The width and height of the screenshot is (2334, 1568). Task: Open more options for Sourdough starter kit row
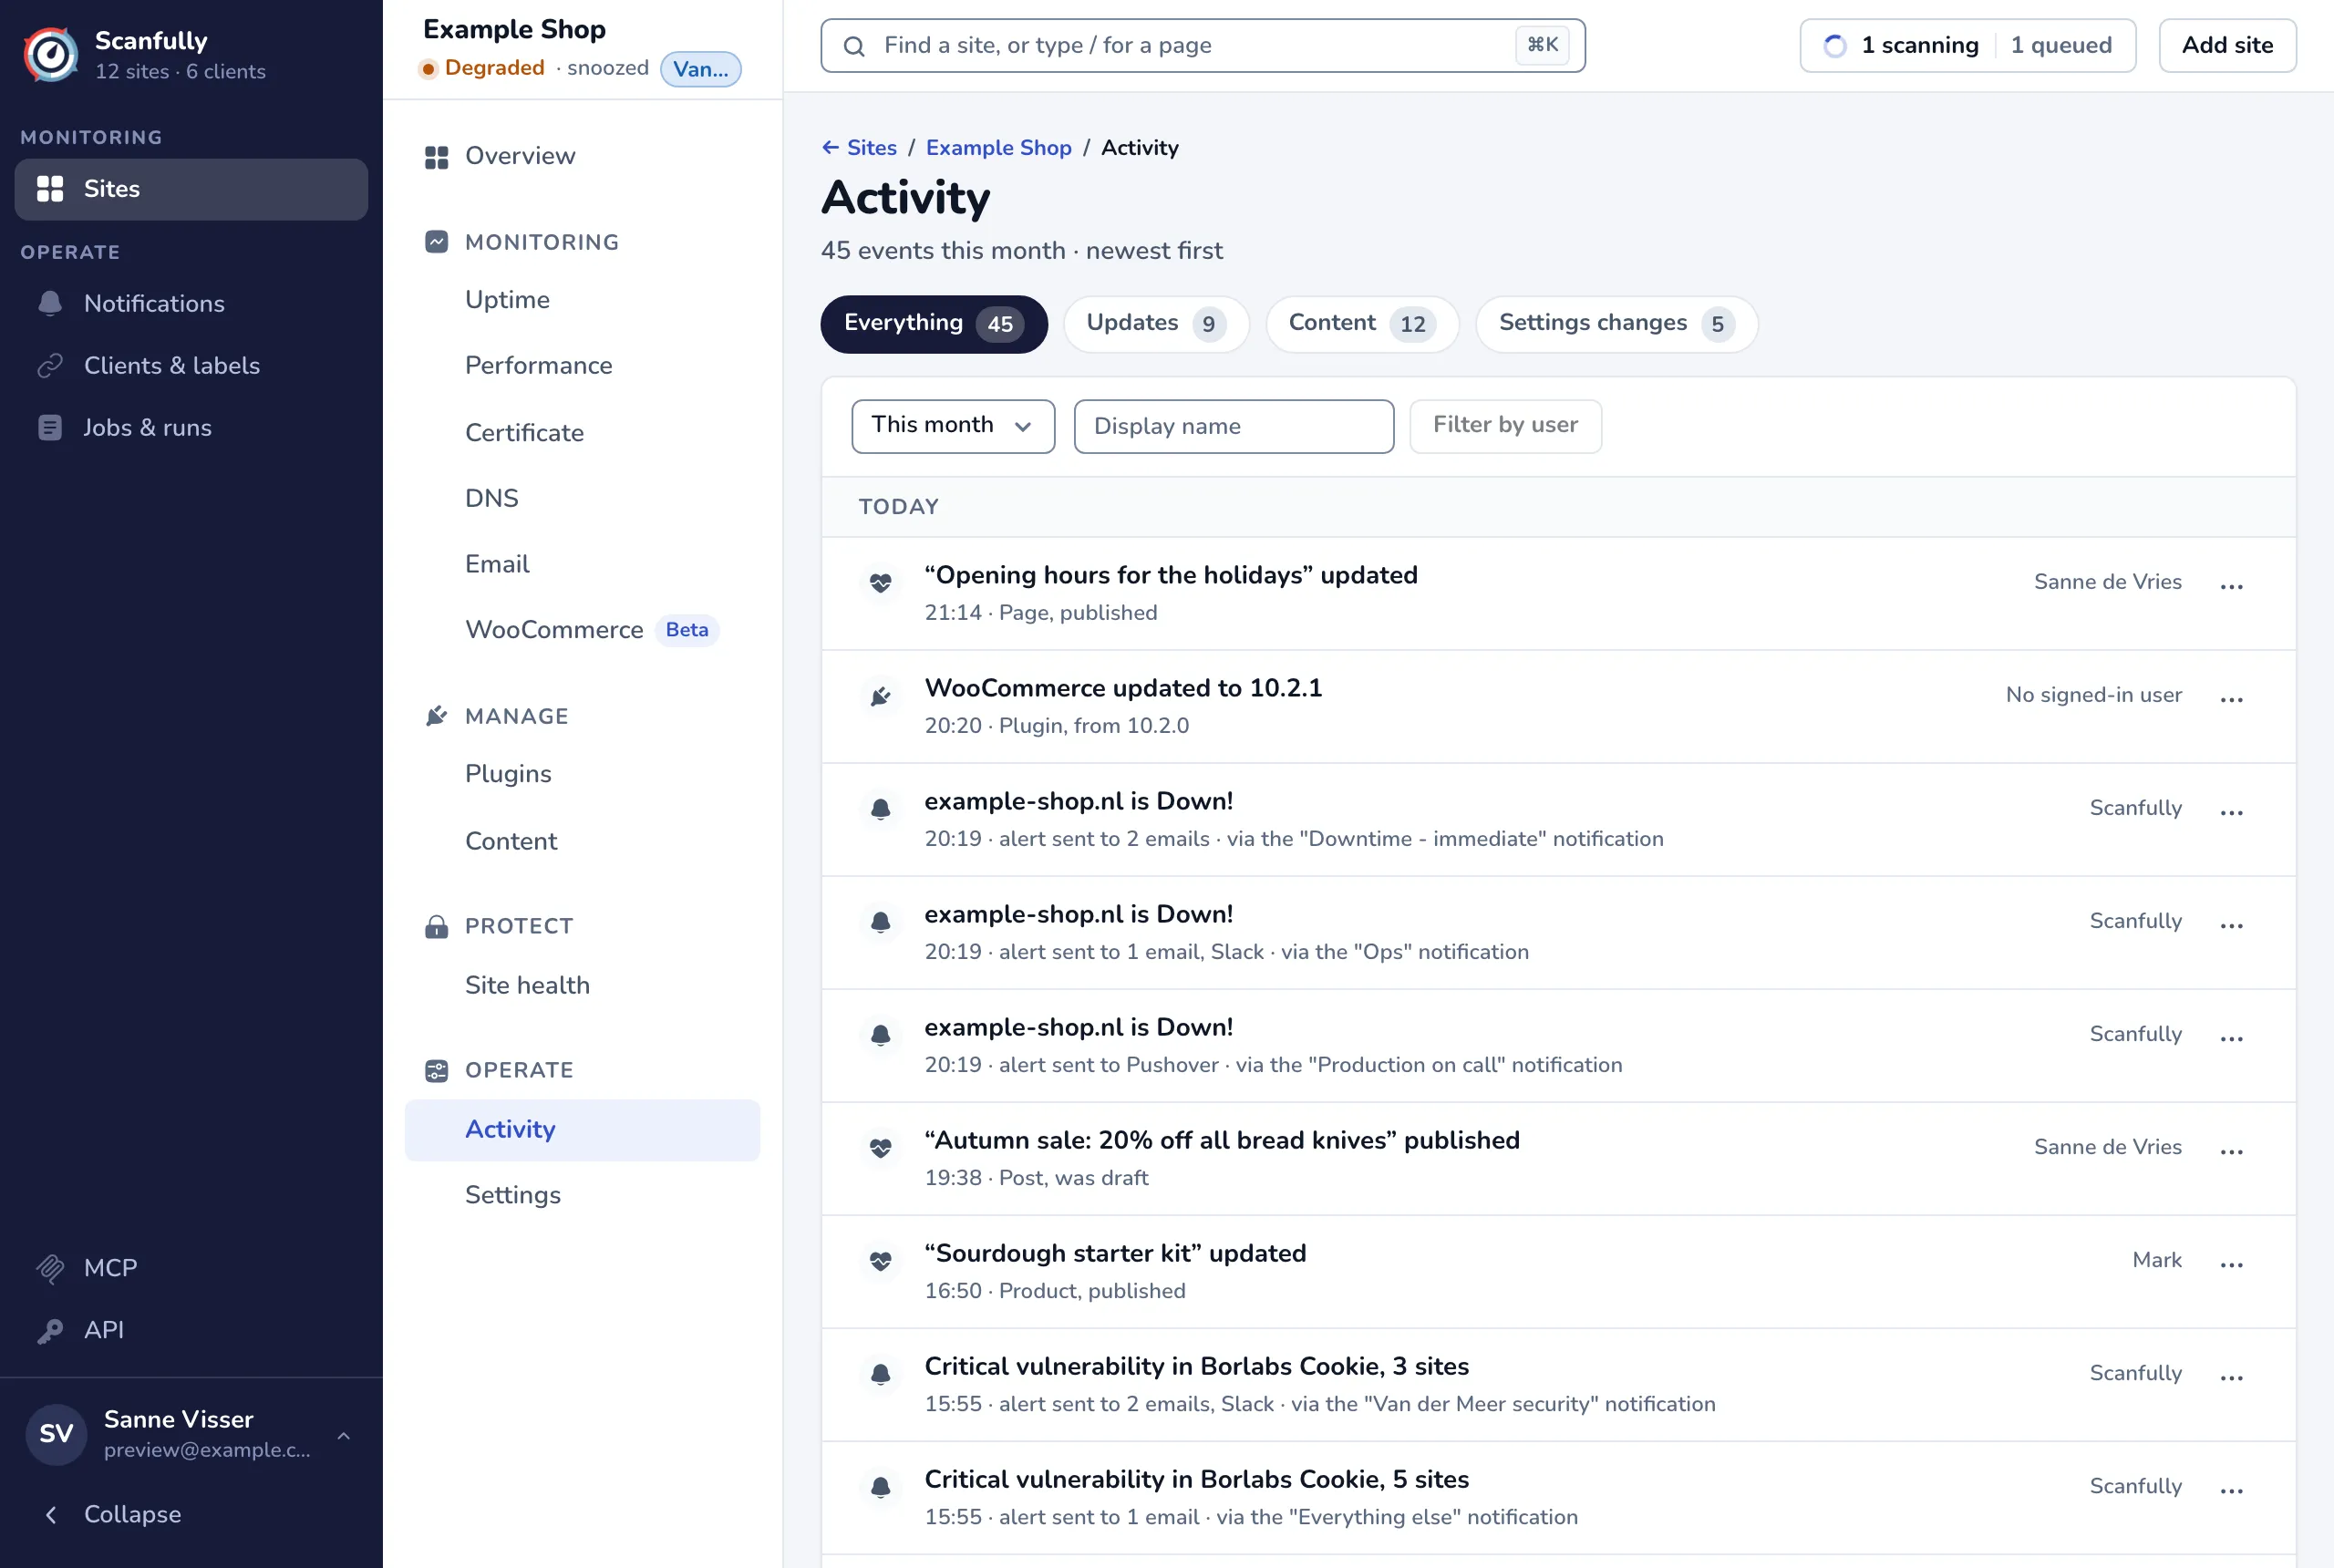2232,1264
